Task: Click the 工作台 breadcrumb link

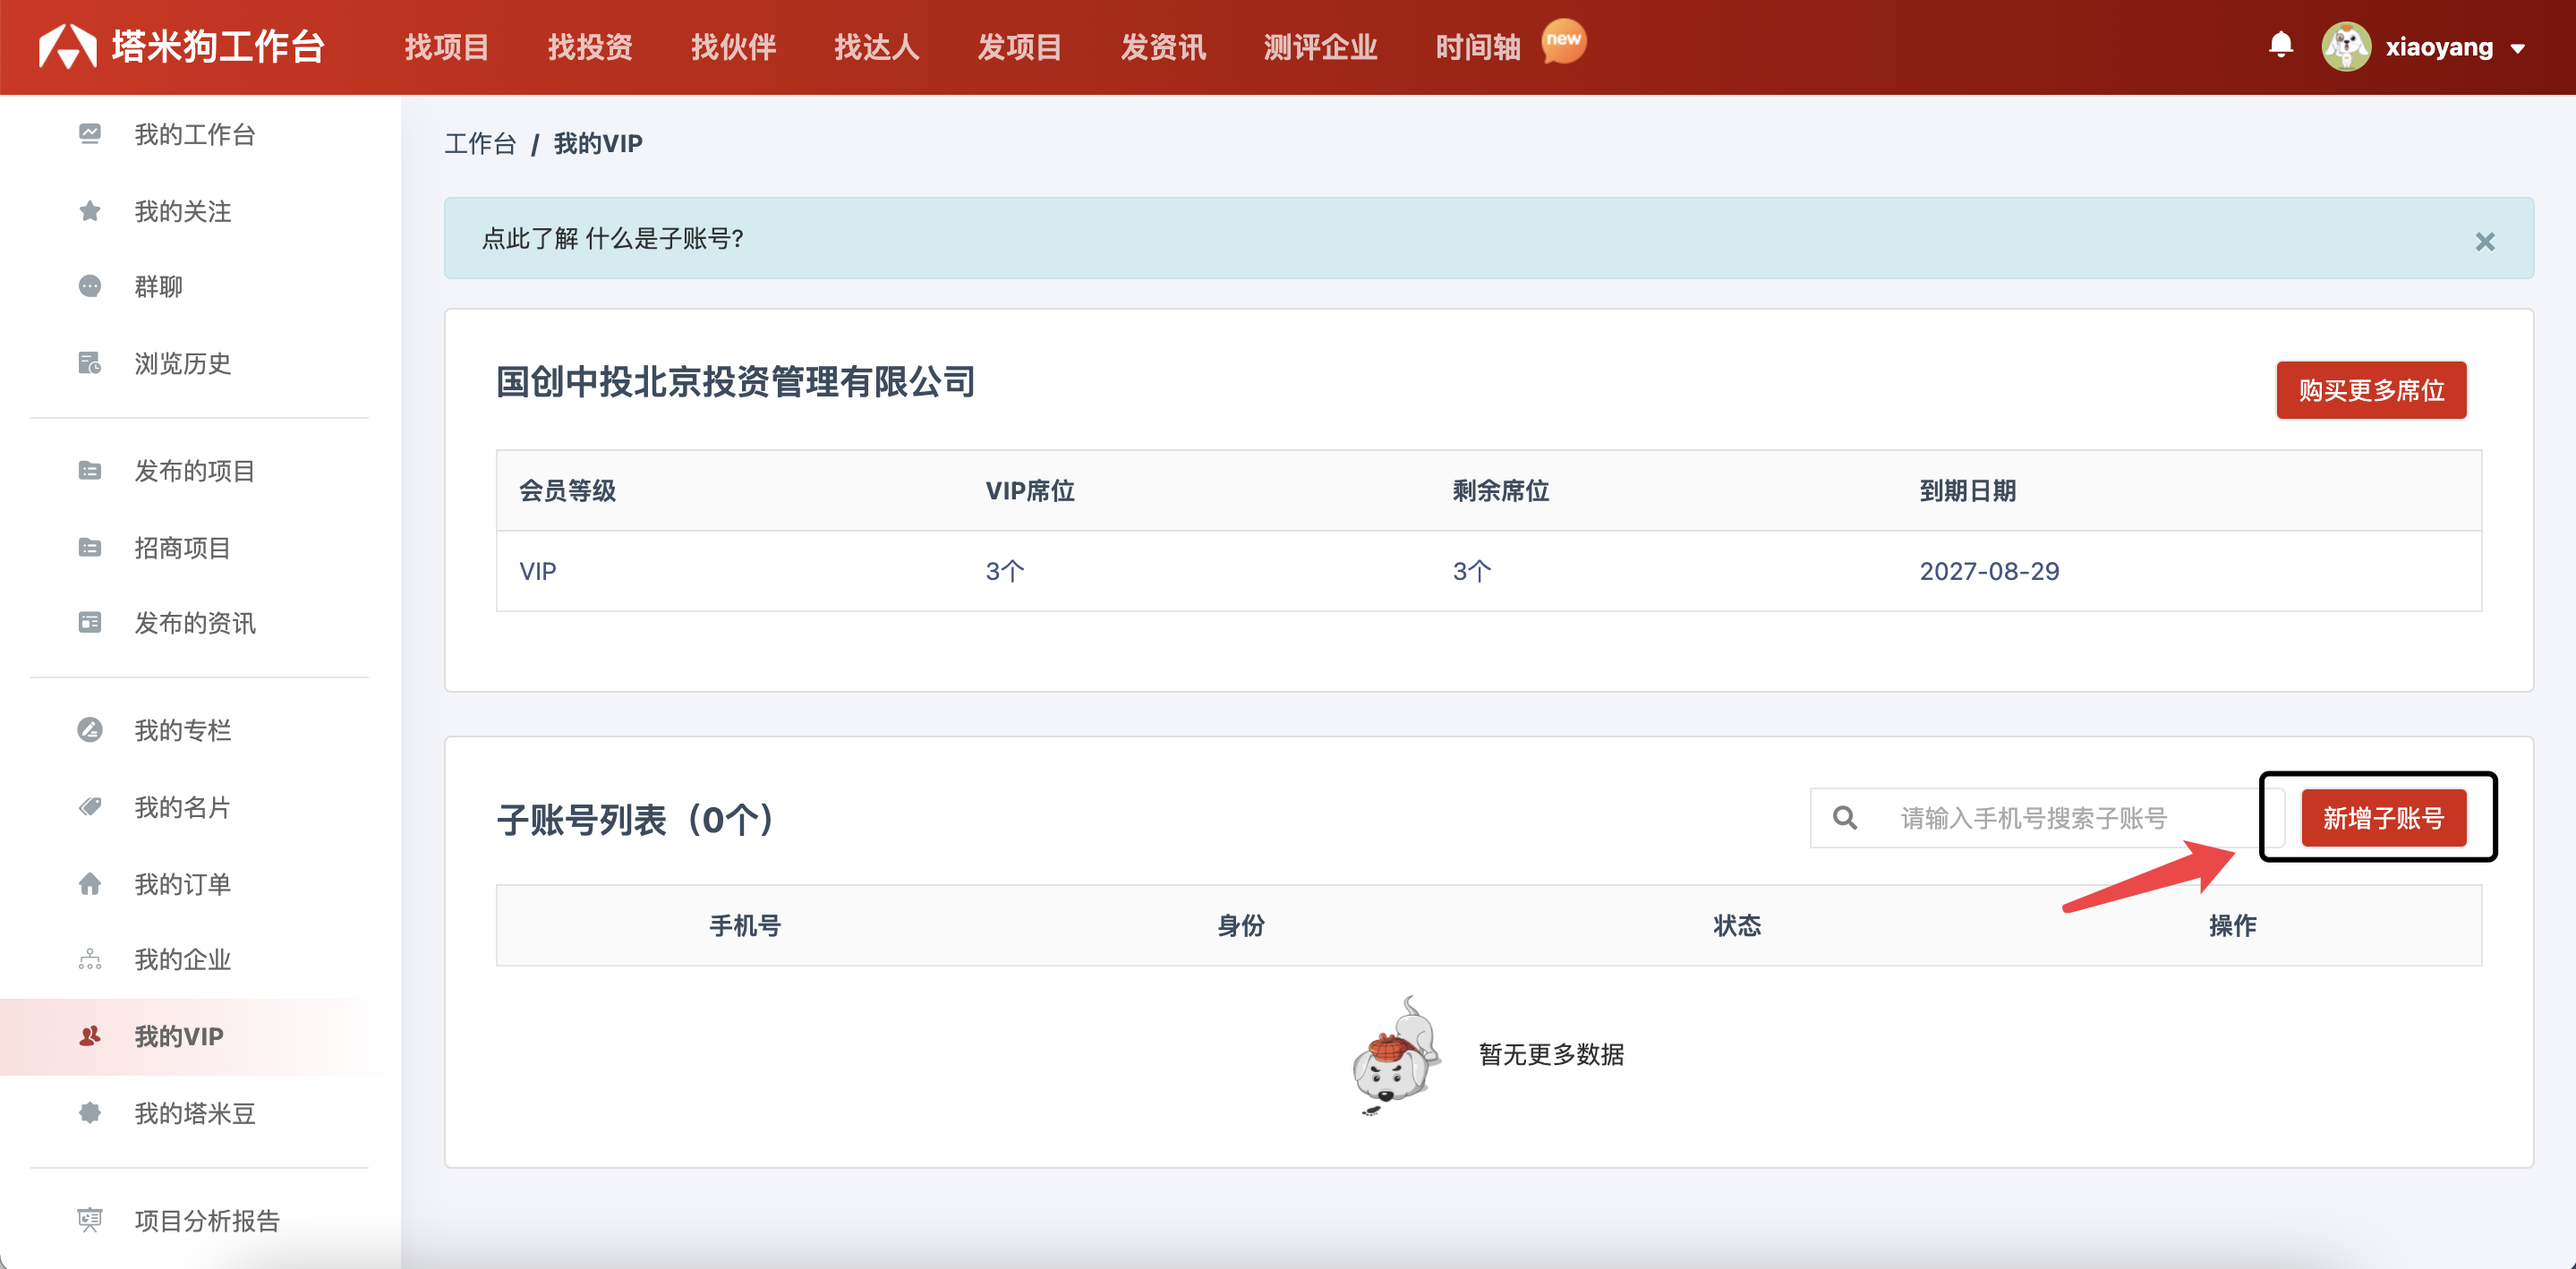Action: (x=480, y=143)
